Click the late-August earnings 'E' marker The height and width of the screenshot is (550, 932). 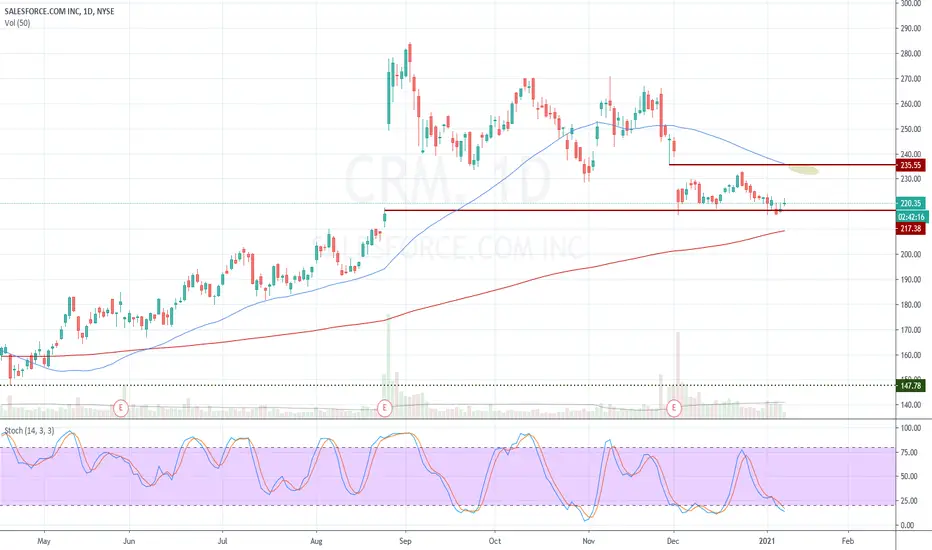(x=385, y=408)
